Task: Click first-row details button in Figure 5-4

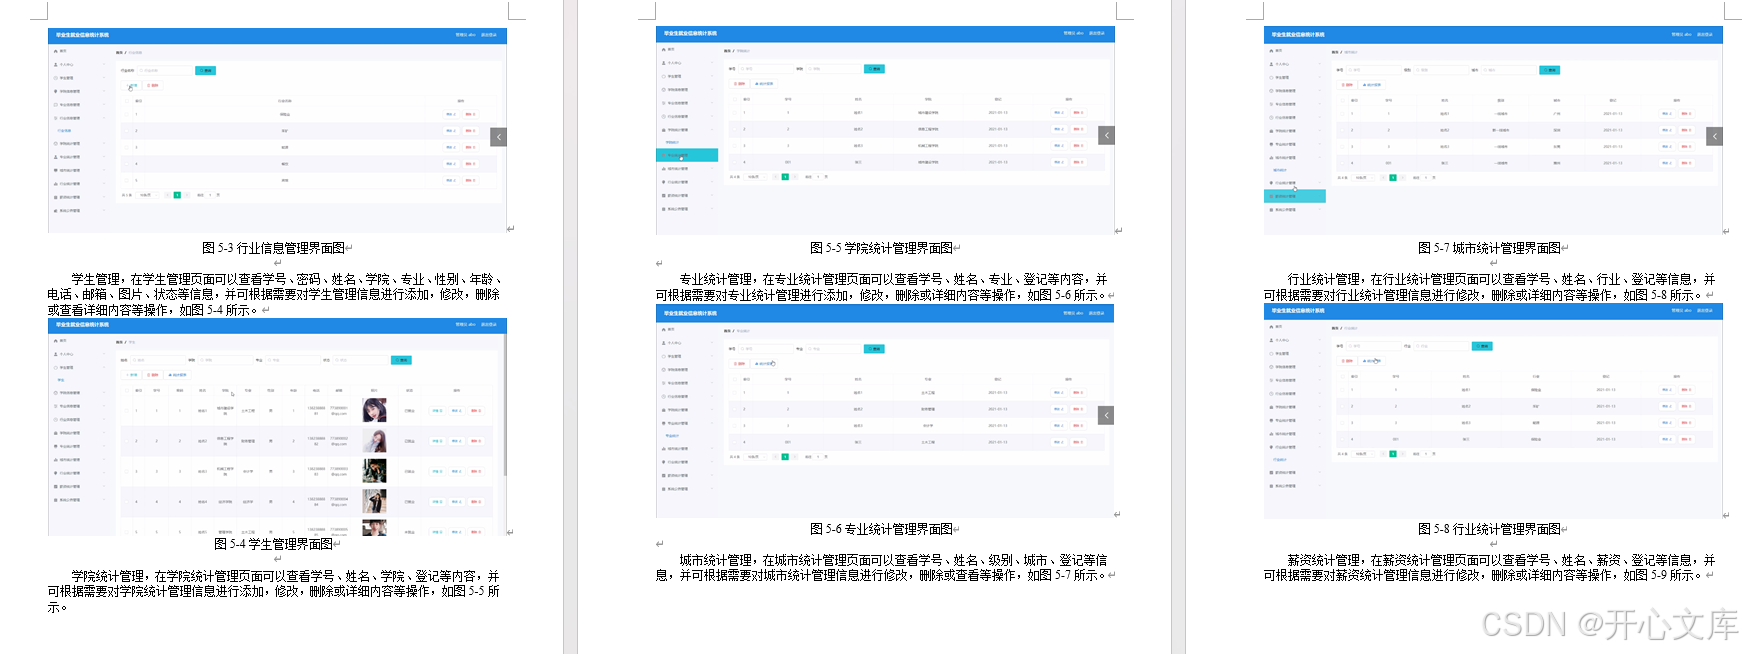Action: coord(437,411)
